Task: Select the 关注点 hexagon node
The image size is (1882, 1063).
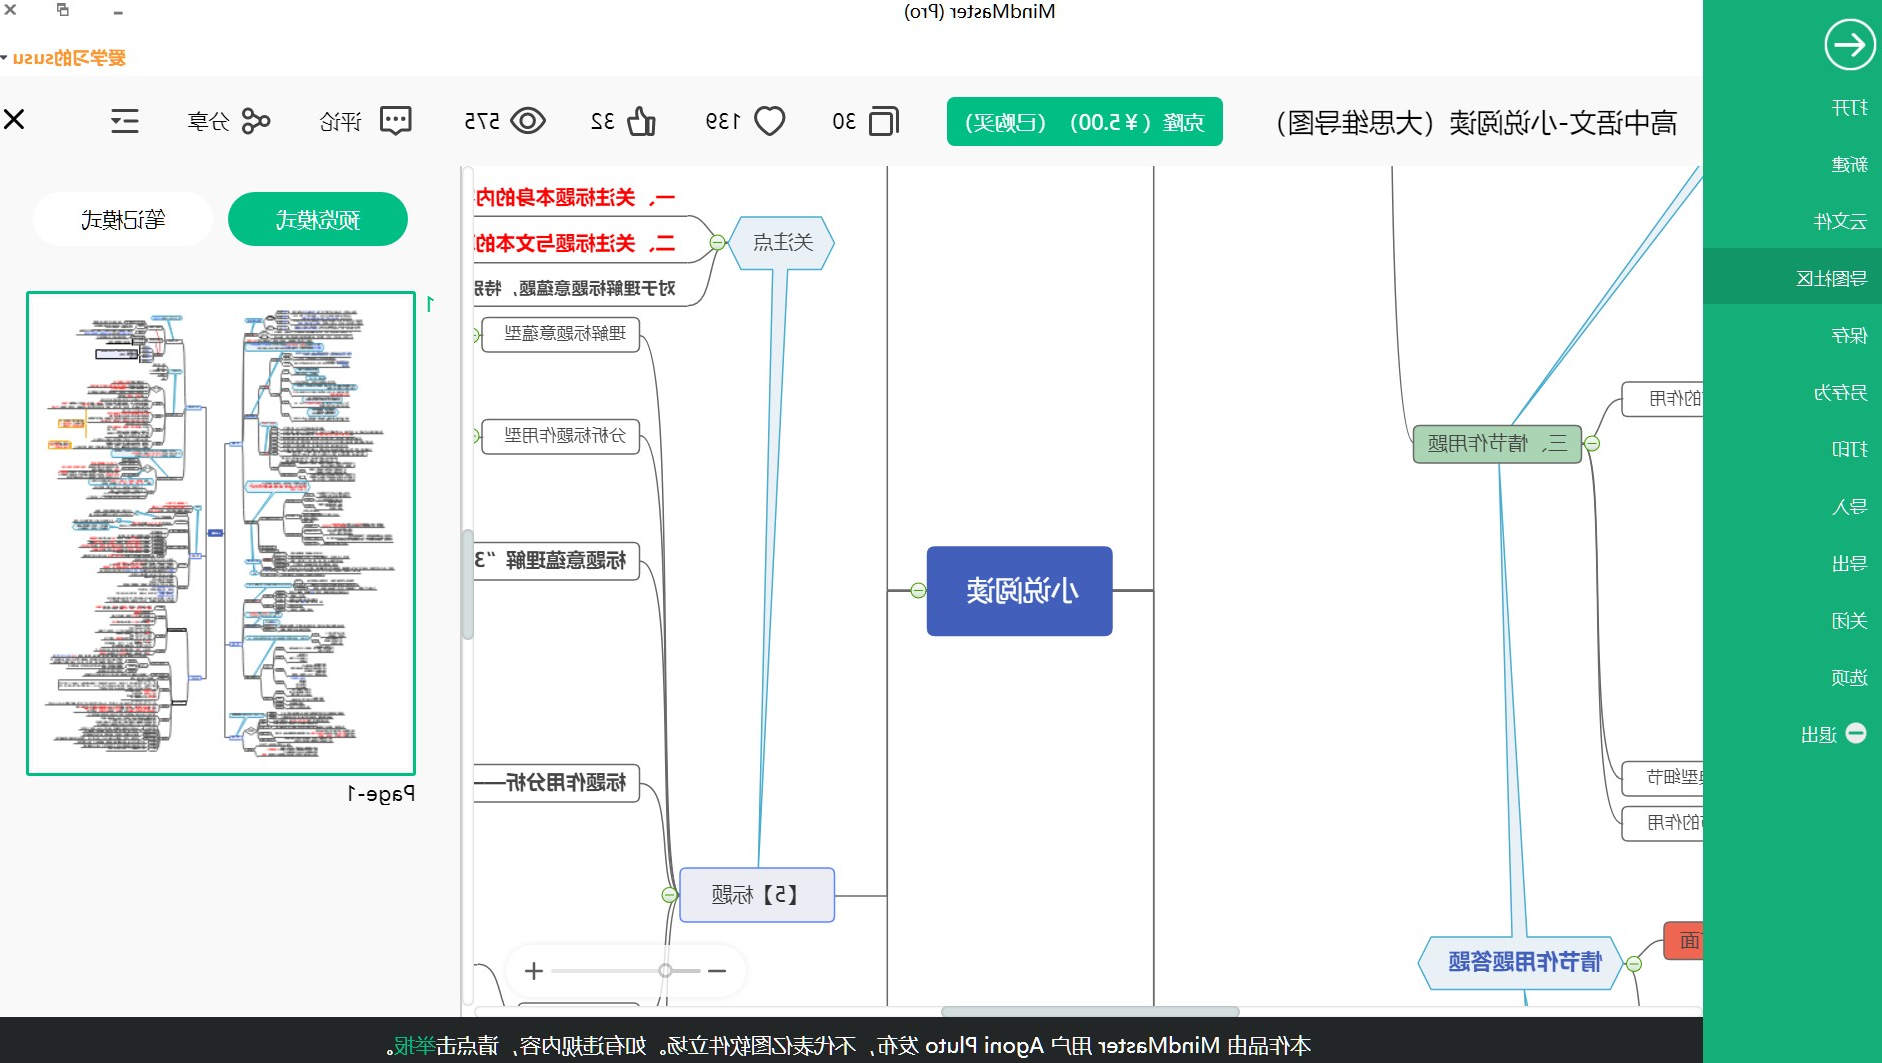Action: (x=782, y=243)
